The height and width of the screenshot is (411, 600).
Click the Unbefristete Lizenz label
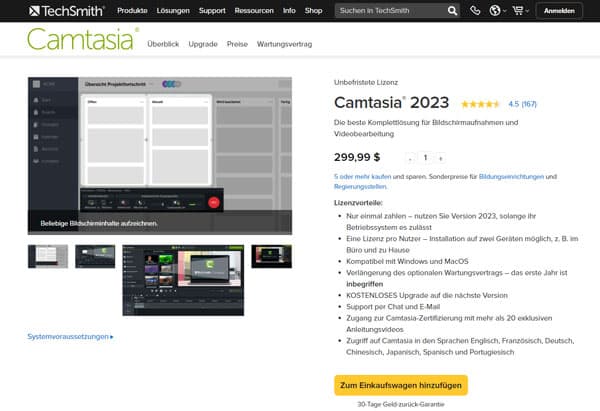[366, 82]
